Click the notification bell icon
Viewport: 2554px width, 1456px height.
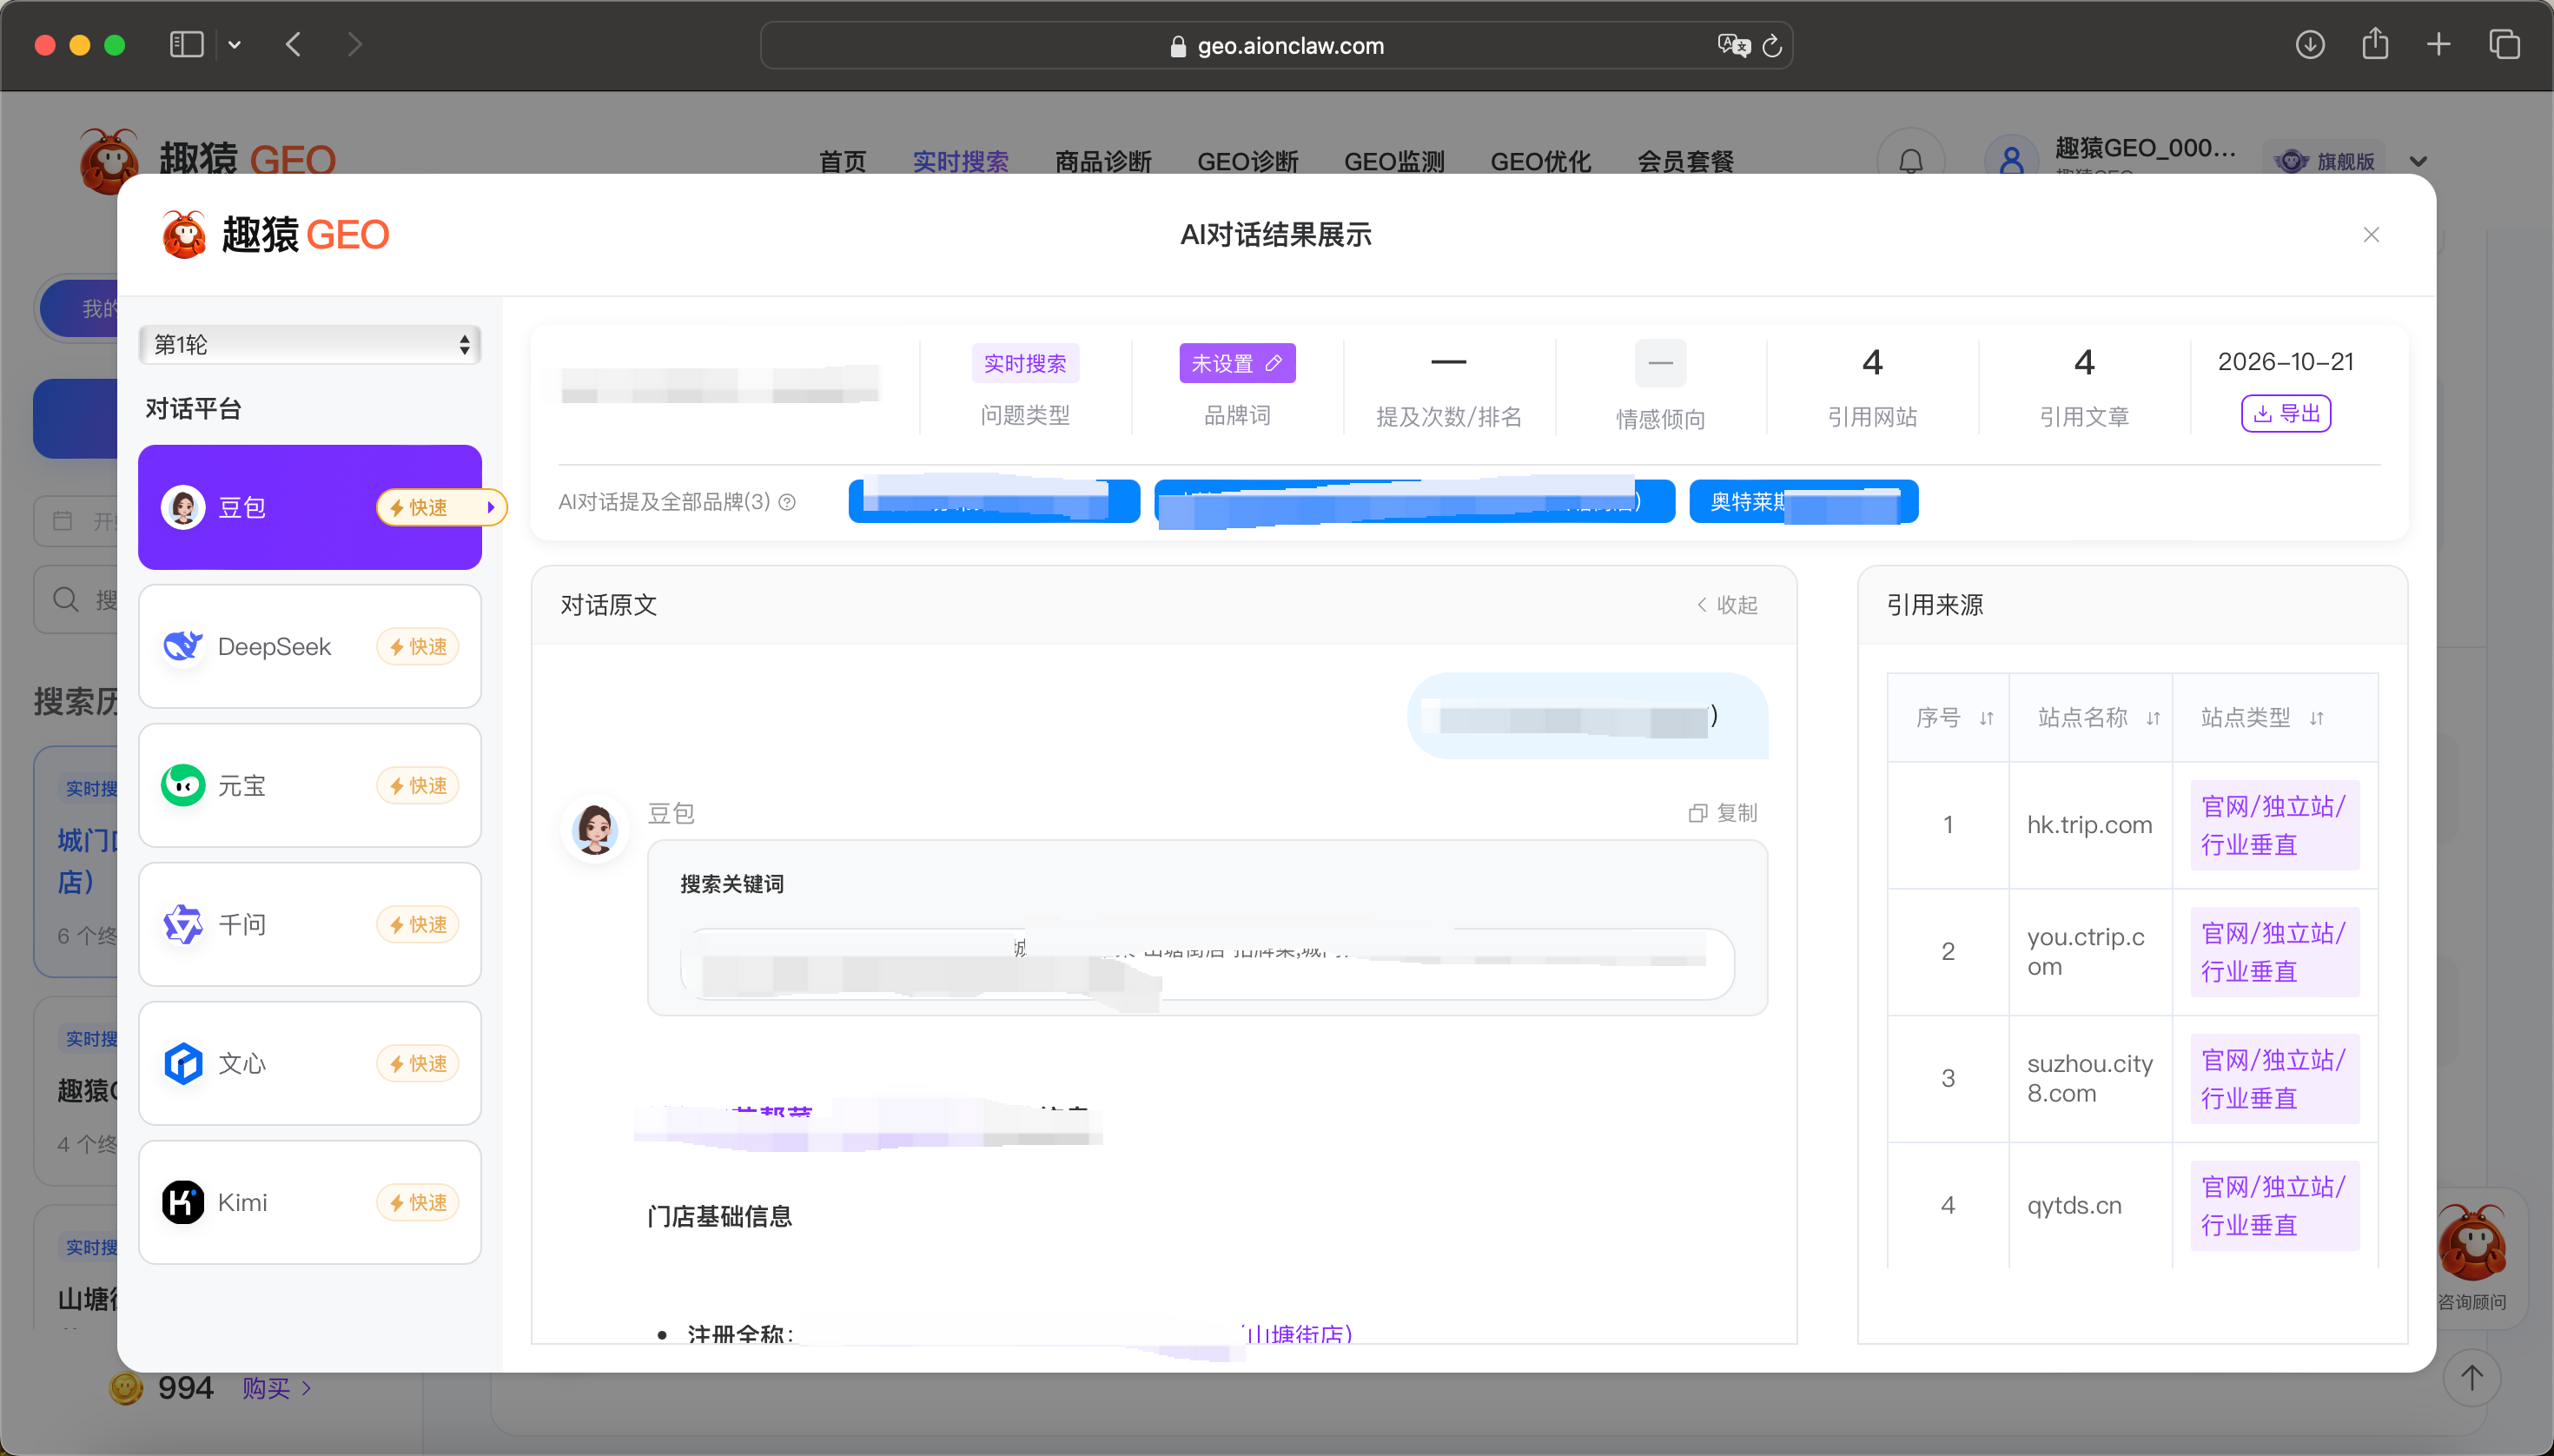click(1911, 161)
